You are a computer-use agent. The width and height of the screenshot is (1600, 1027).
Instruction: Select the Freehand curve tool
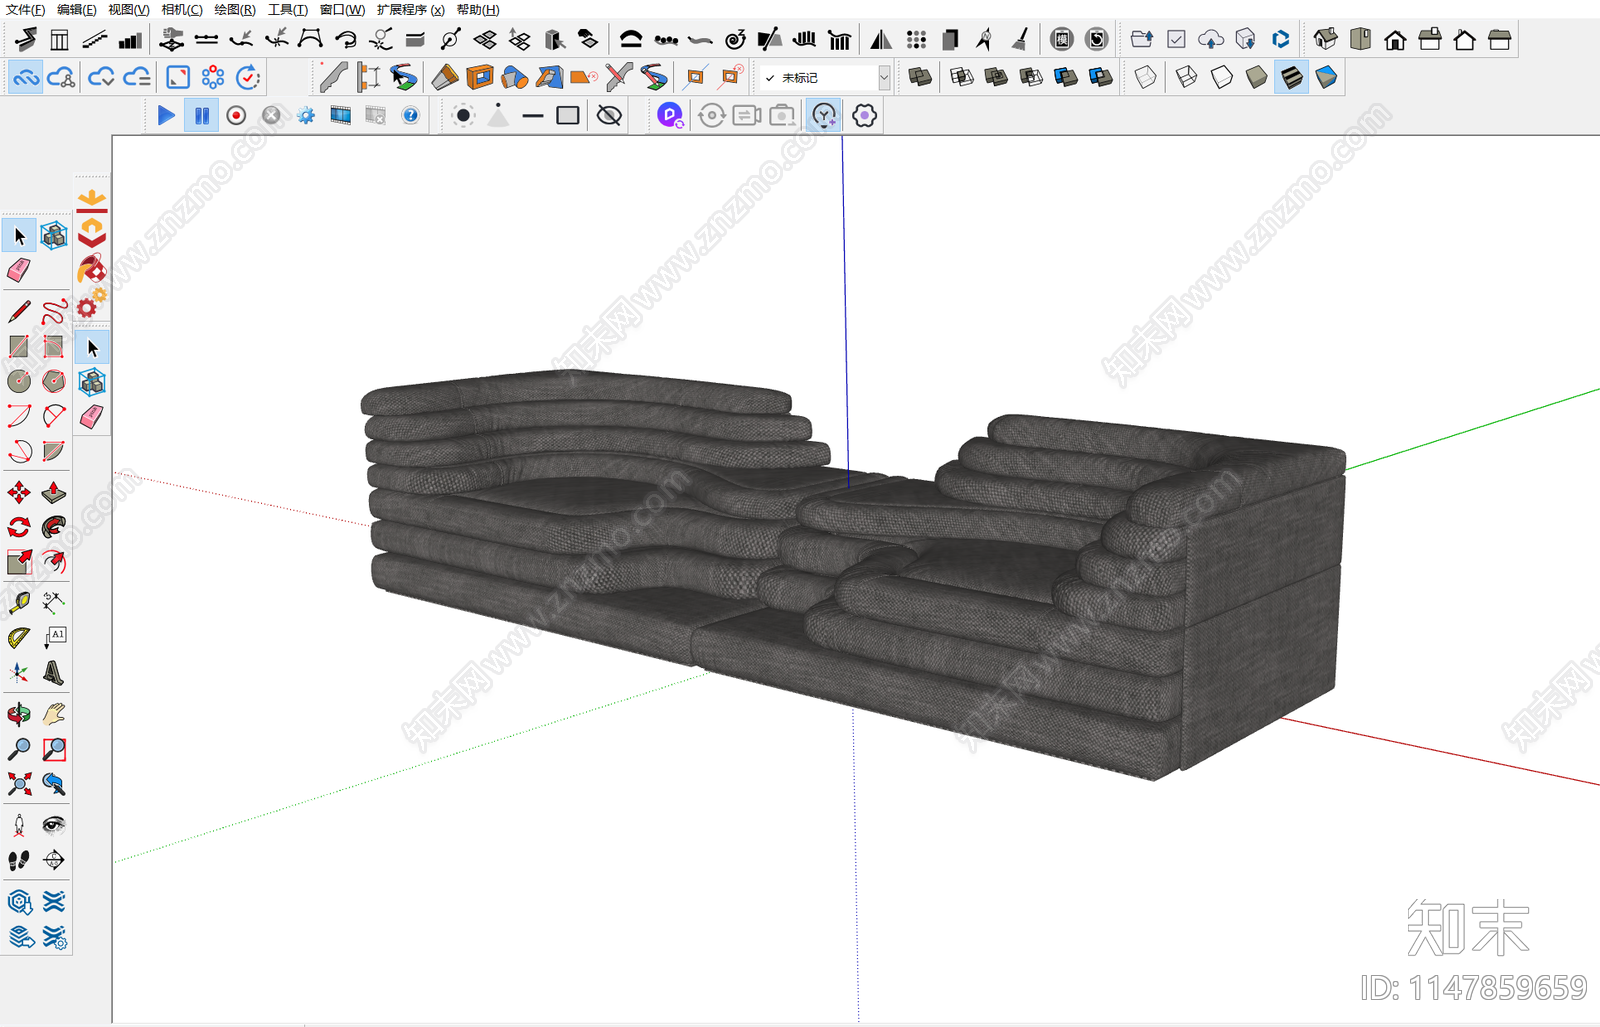(54, 311)
